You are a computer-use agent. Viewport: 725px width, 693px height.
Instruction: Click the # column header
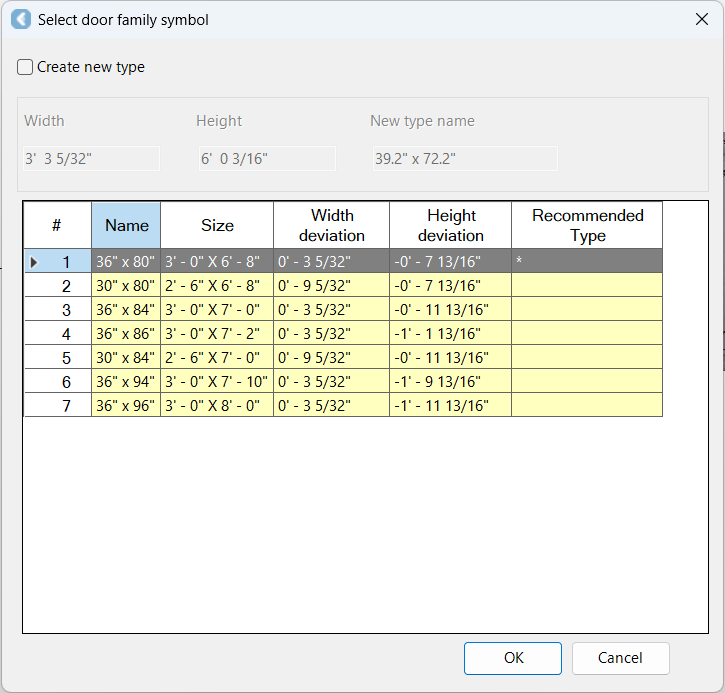(x=57, y=225)
